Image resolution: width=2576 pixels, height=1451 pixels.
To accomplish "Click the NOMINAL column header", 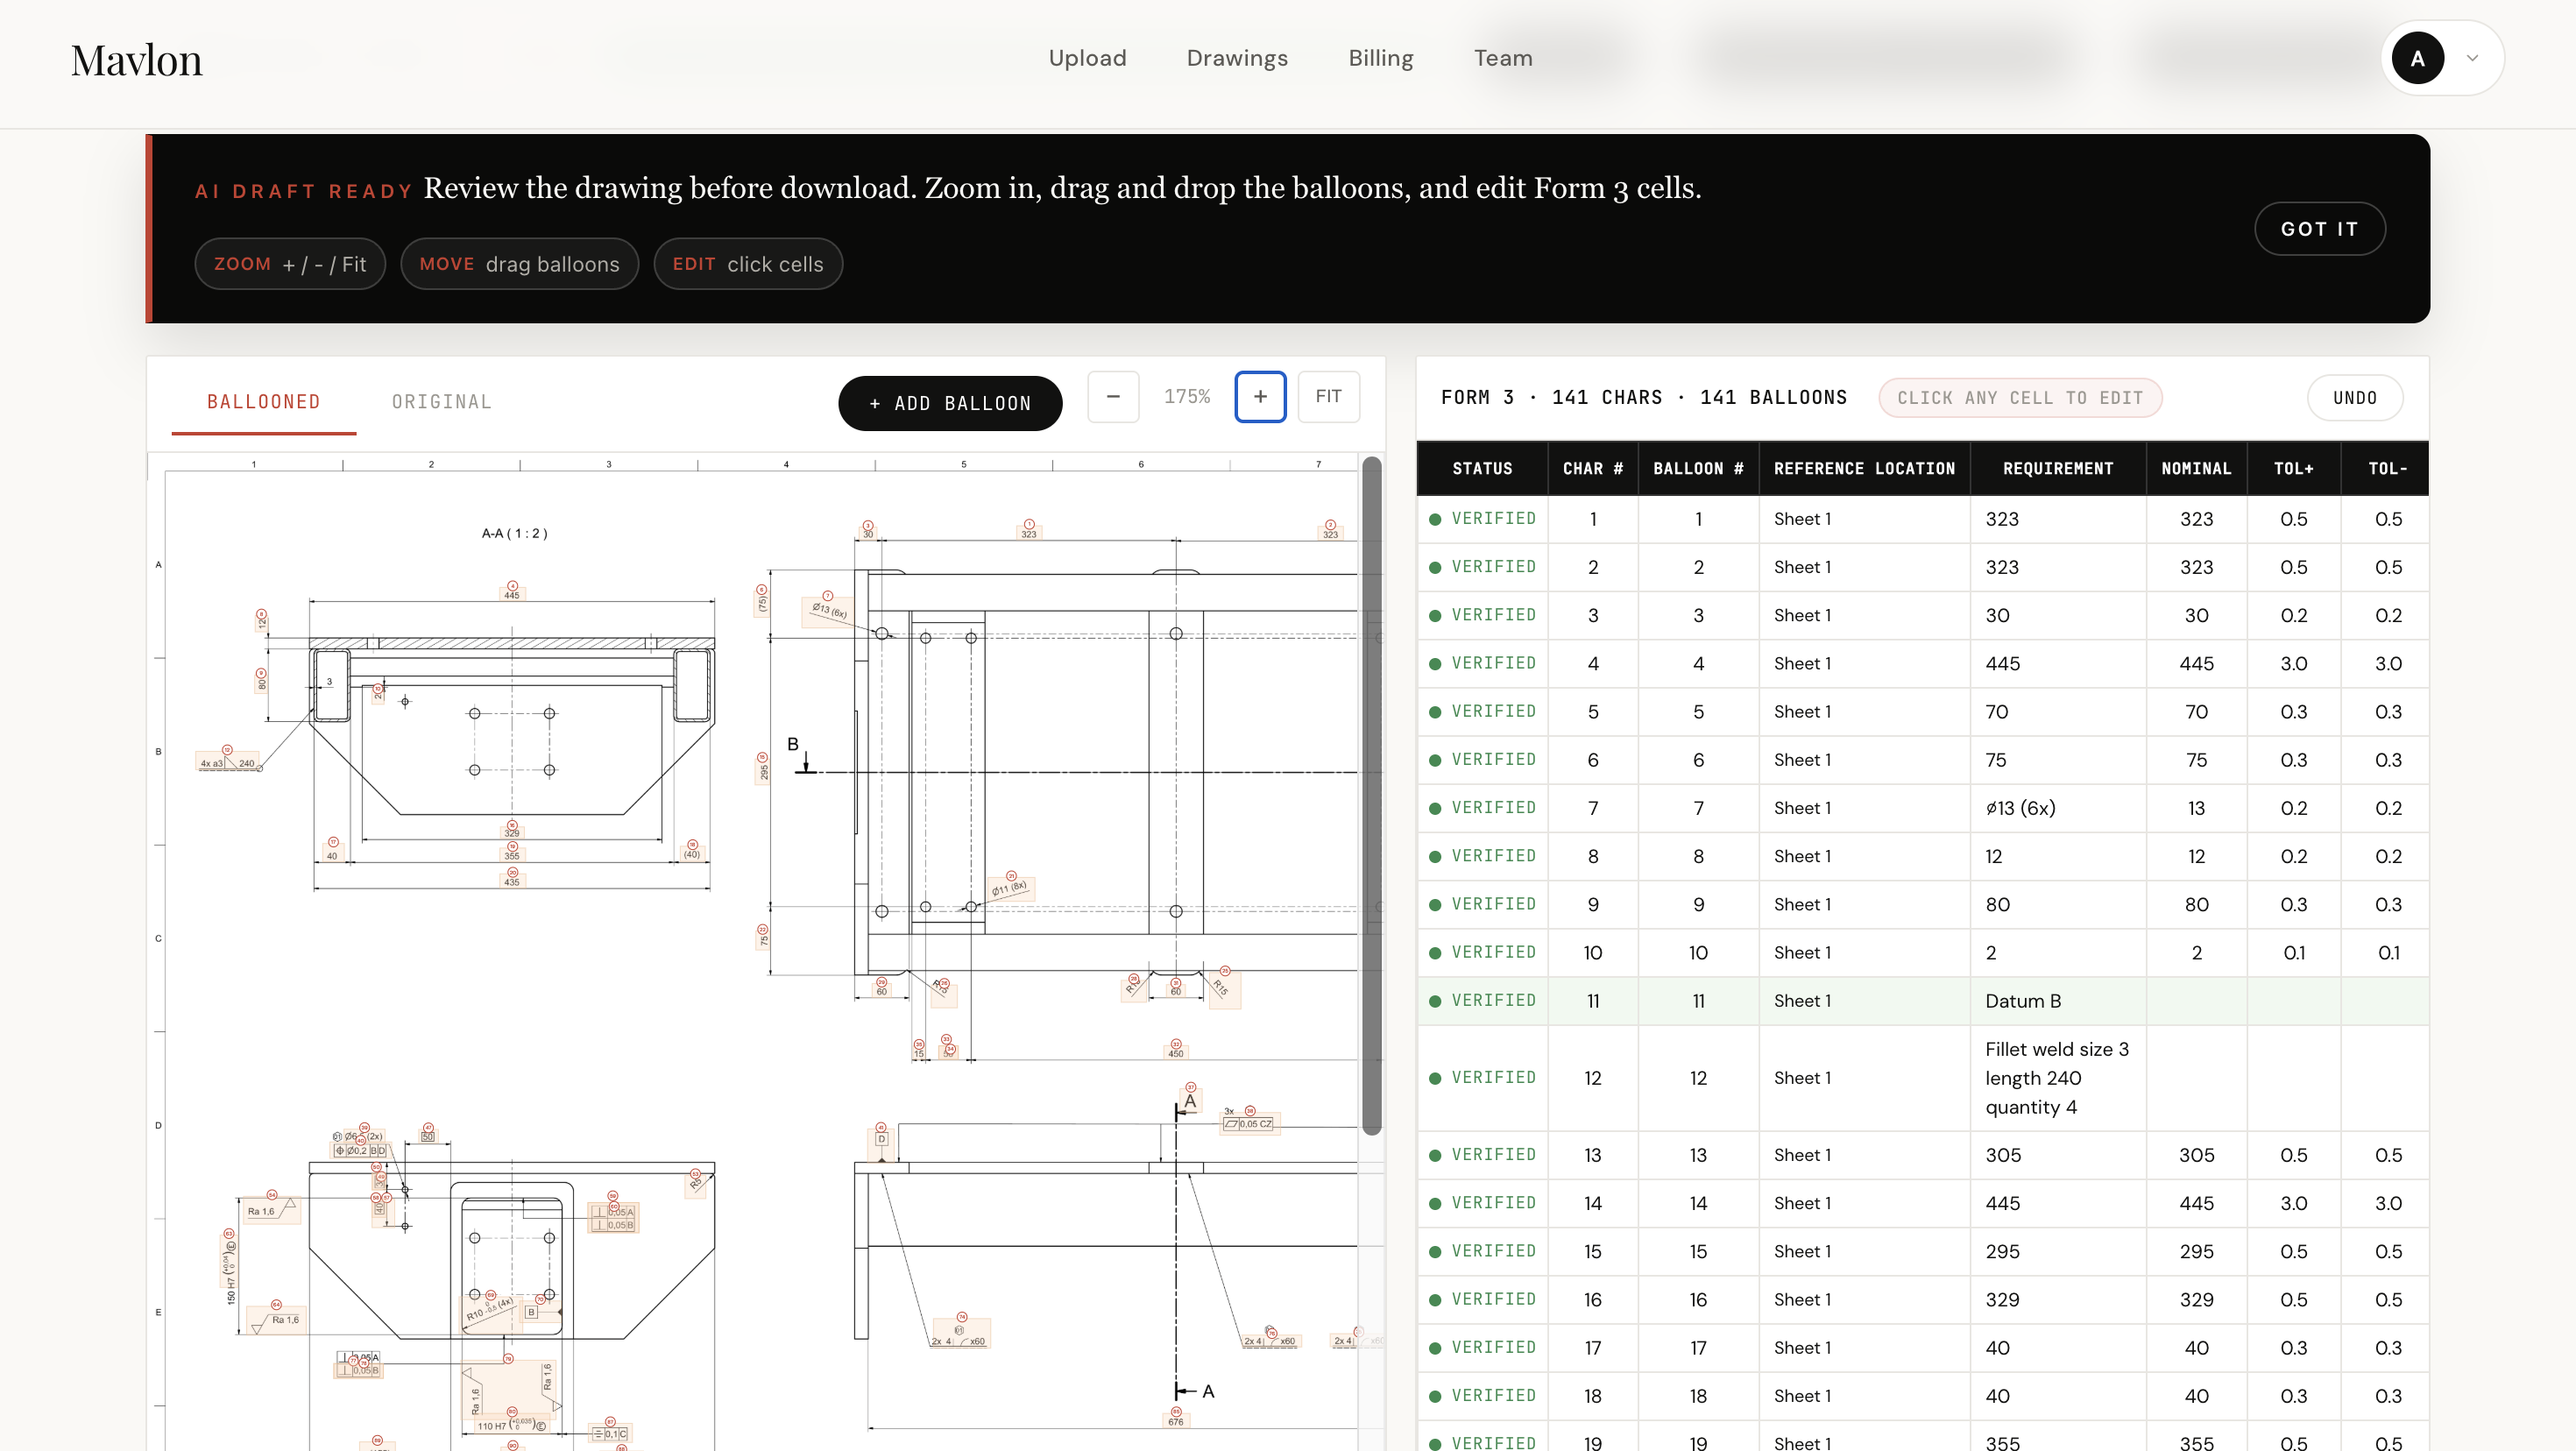I will 2196,468.
